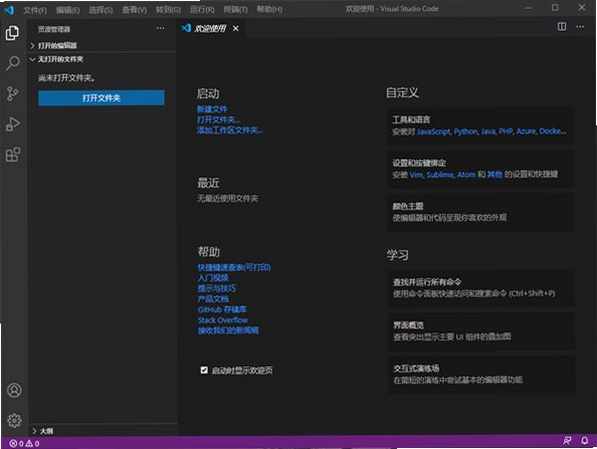The height and width of the screenshot is (449, 597).
Task: Open the 颜色主题 card
Action: (480, 212)
